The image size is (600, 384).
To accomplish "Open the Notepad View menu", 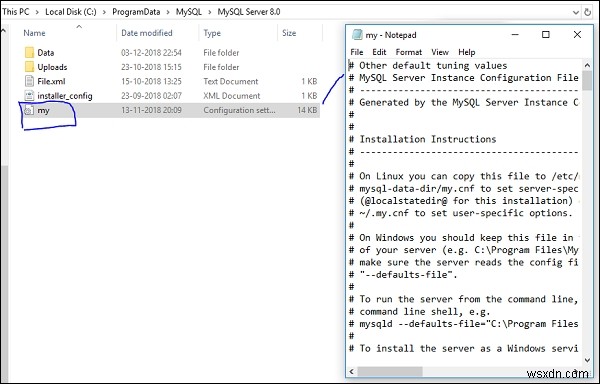I will click(x=440, y=52).
